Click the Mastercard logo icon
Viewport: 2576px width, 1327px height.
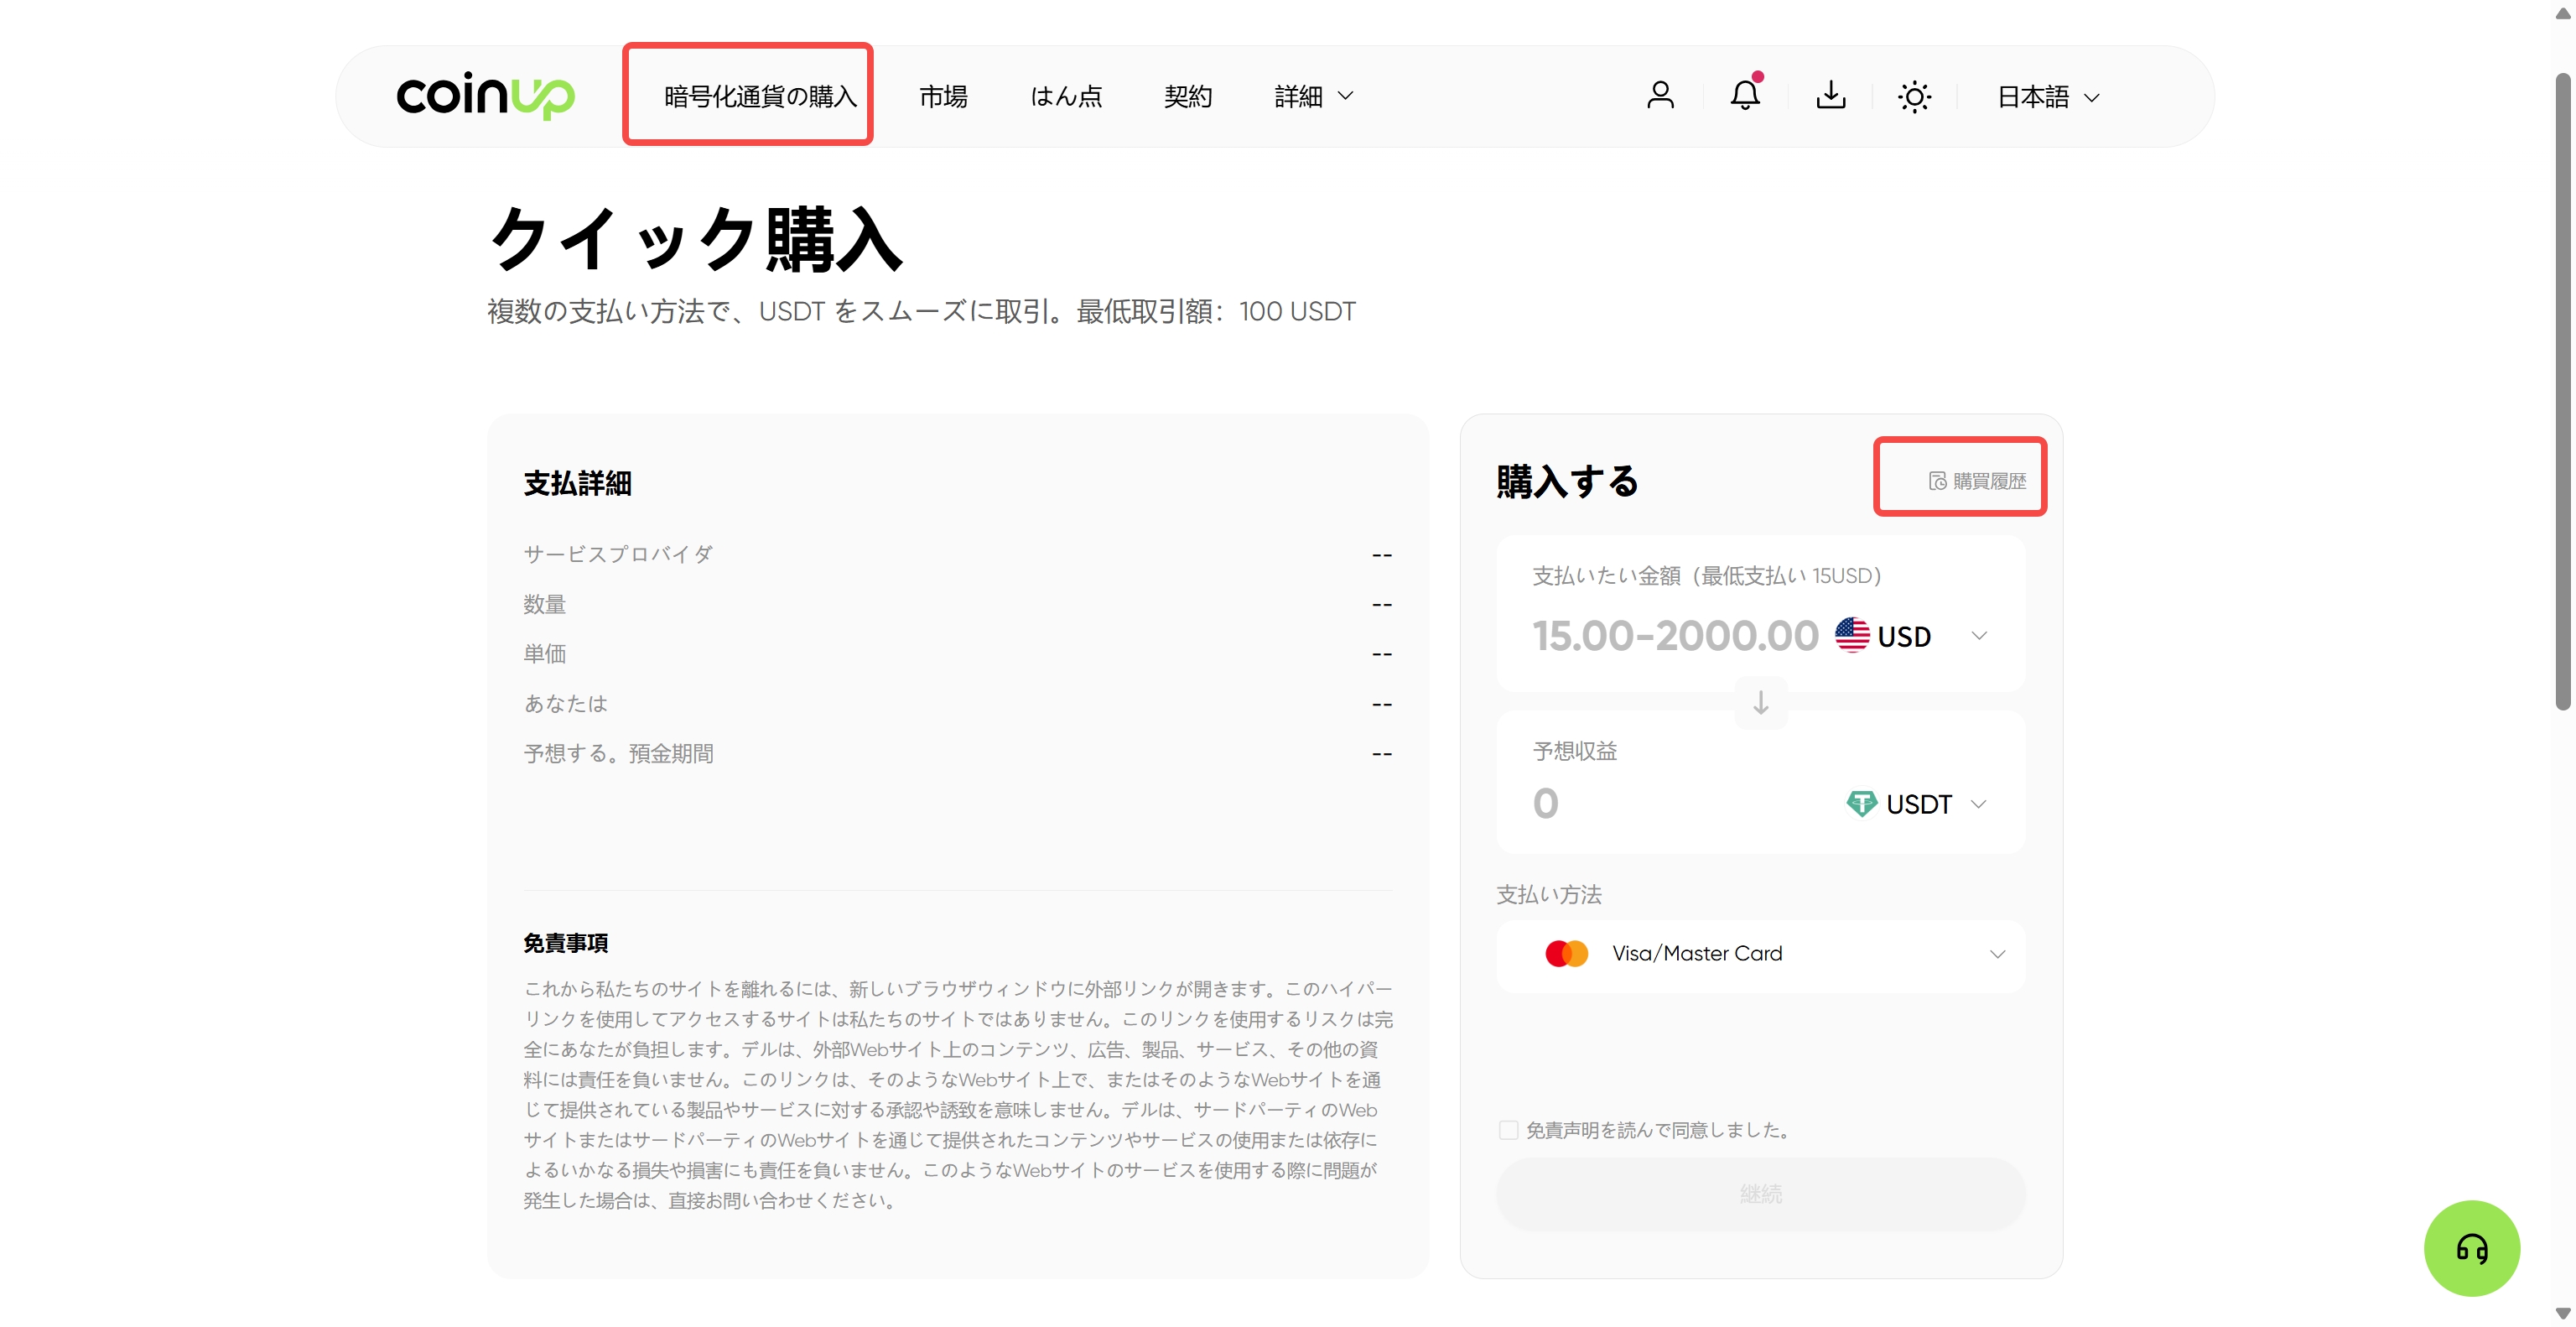[x=1566, y=953]
